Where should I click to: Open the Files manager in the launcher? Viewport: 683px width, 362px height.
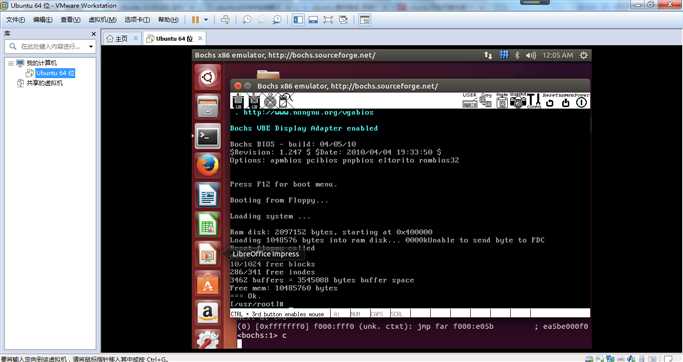[x=208, y=107]
